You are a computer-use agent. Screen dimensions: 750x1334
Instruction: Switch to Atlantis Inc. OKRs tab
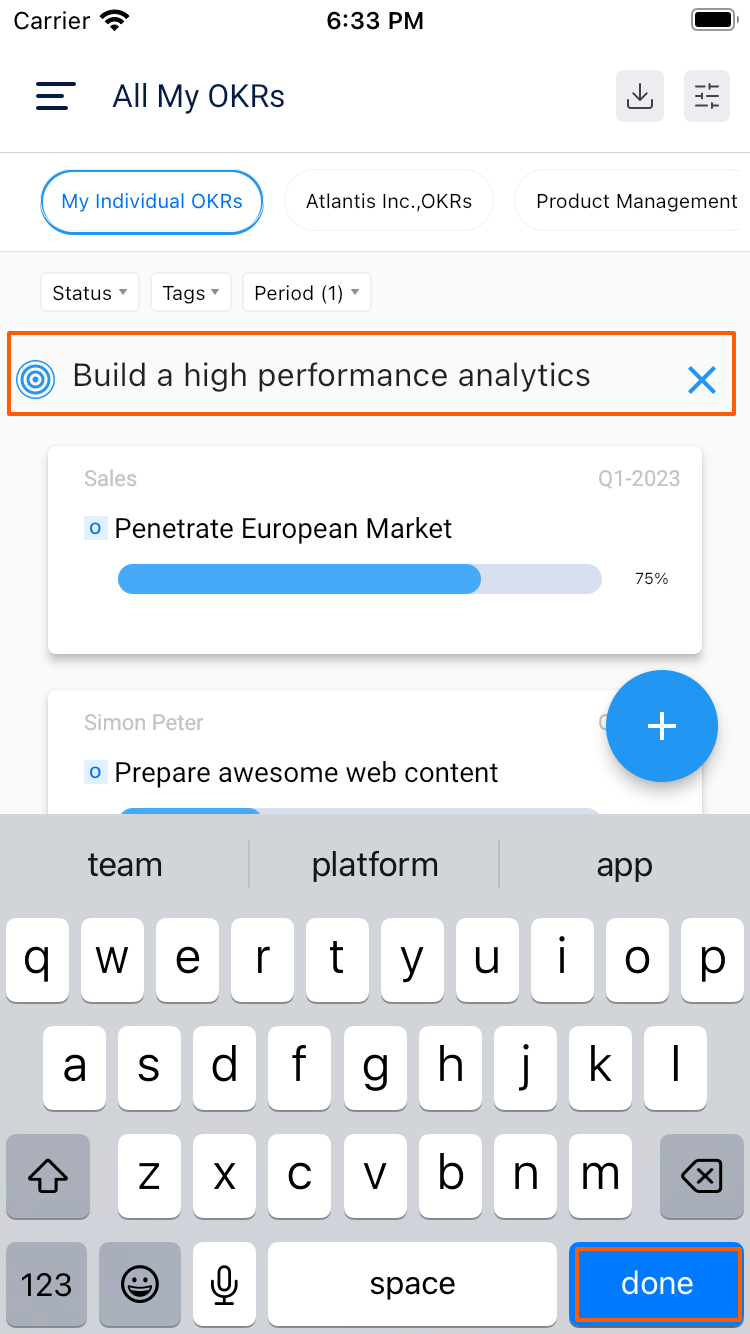click(388, 200)
